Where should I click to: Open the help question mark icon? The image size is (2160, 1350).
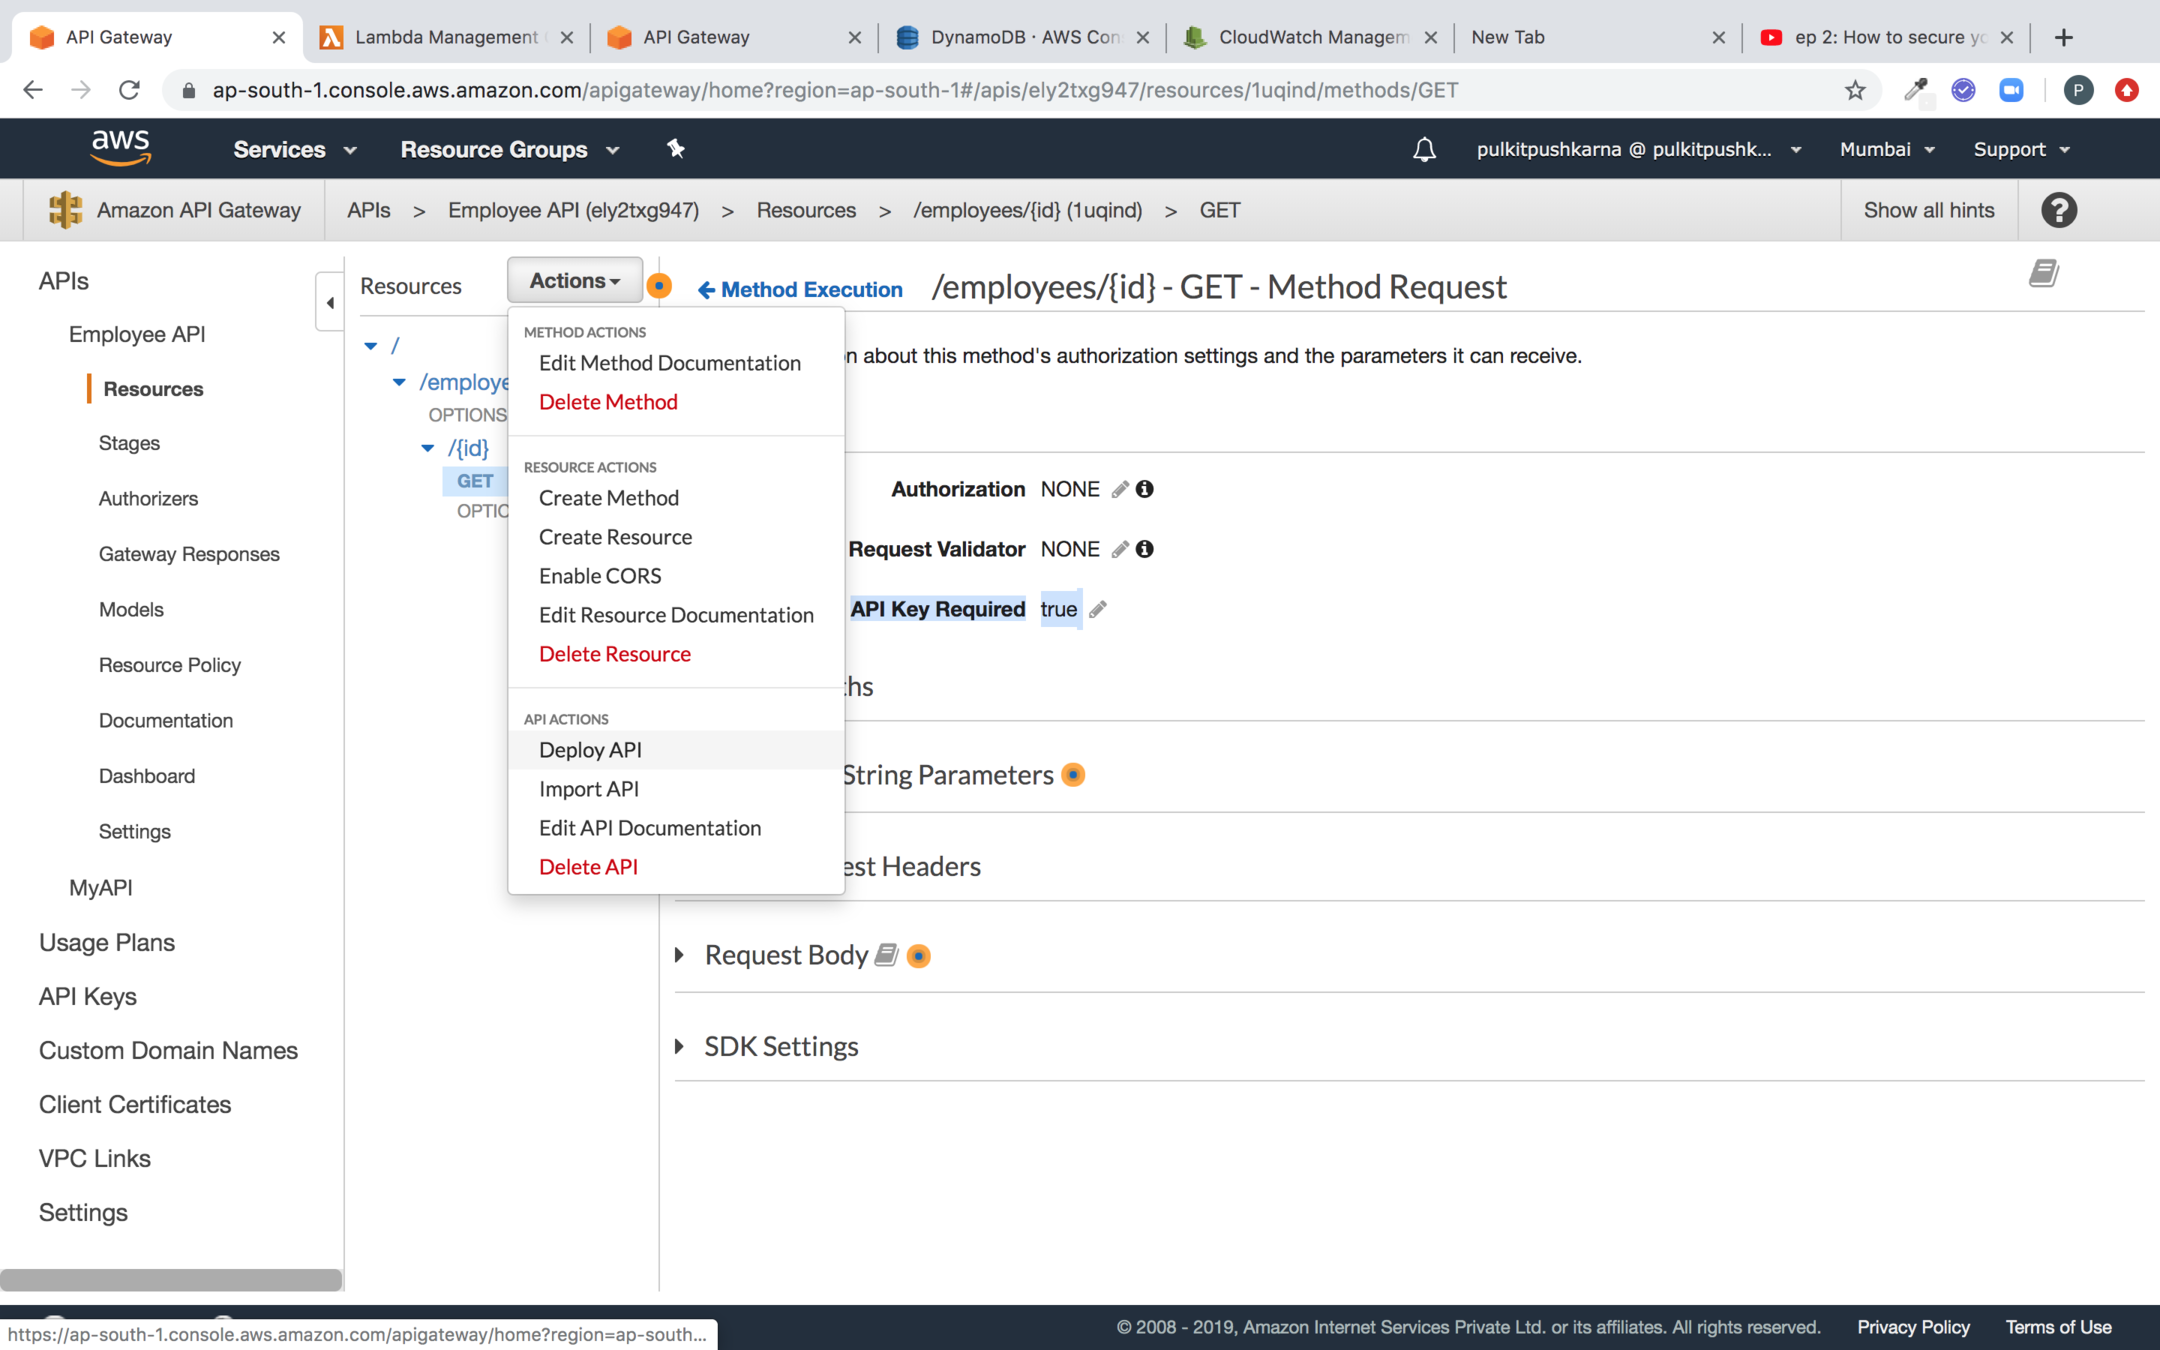coord(2059,210)
